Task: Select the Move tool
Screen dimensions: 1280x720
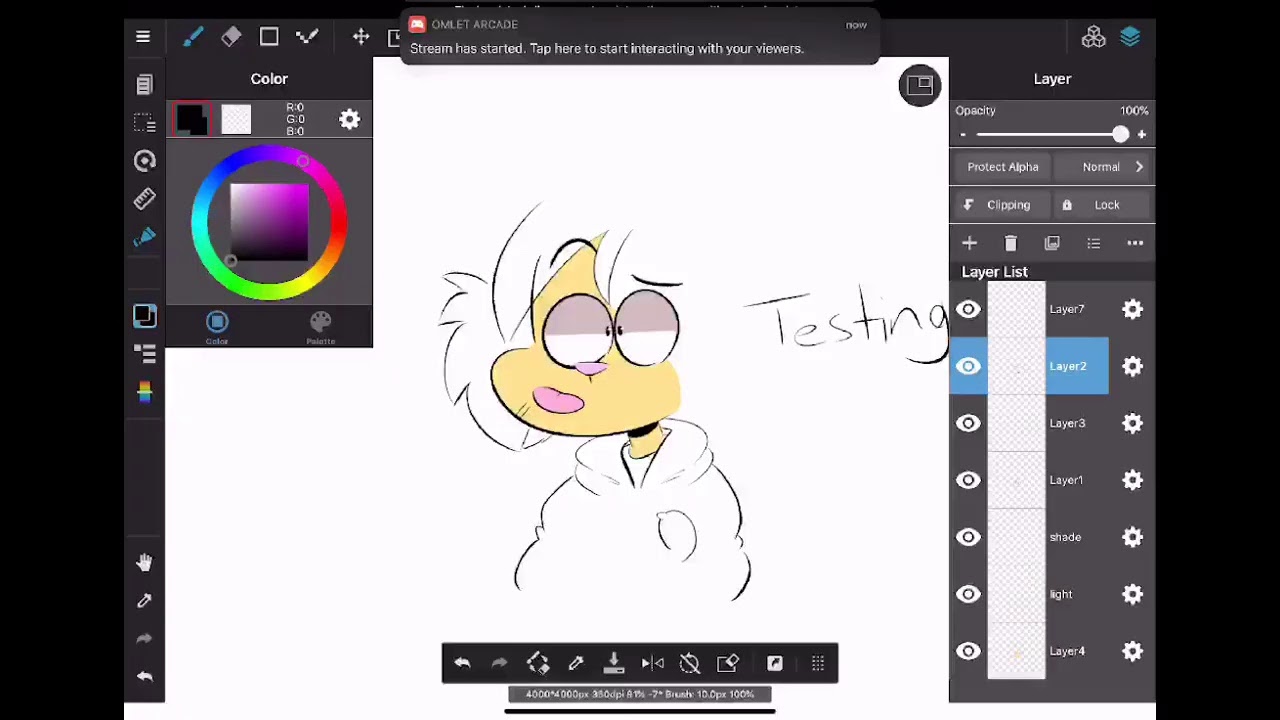Action: pyautogui.click(x=361, y=37)
